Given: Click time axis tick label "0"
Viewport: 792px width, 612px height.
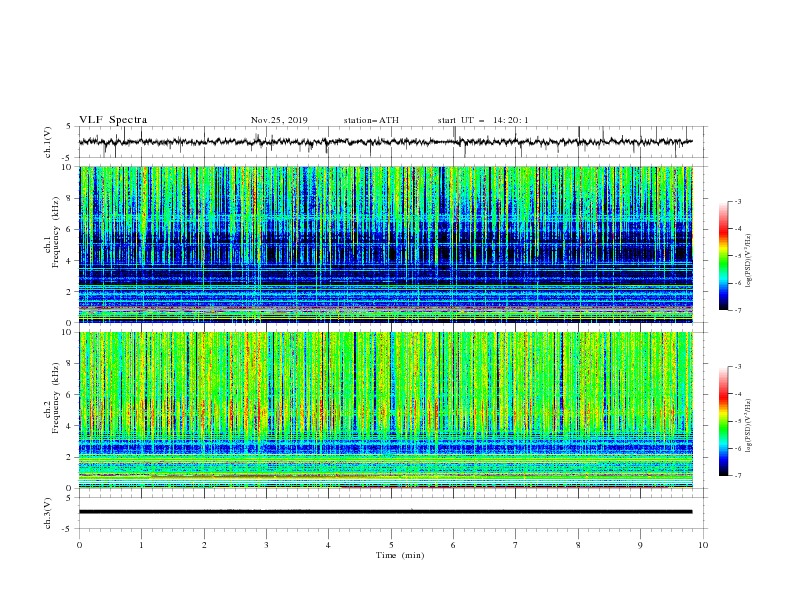Looking at the screenshot, I should (x=79, y=545).
